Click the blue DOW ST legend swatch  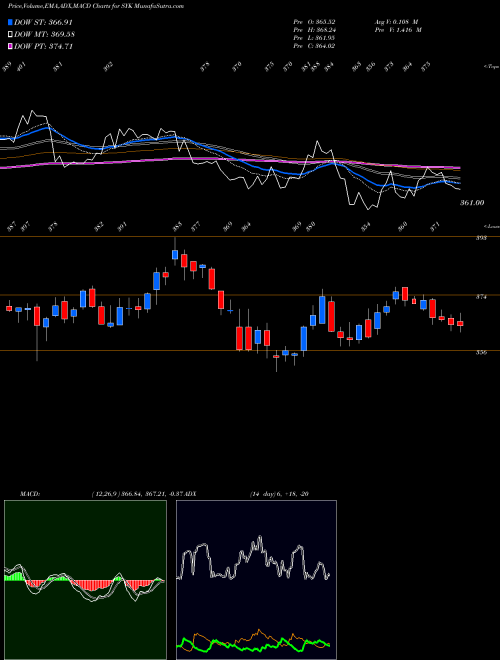coord(10,22)
